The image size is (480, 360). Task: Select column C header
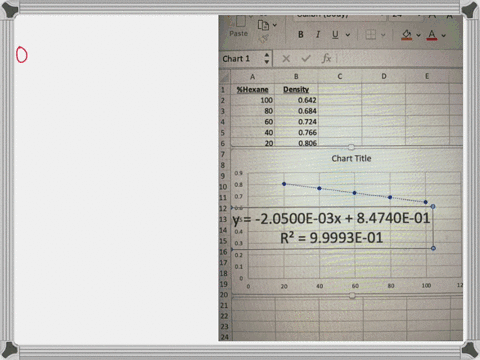(340, 77)
